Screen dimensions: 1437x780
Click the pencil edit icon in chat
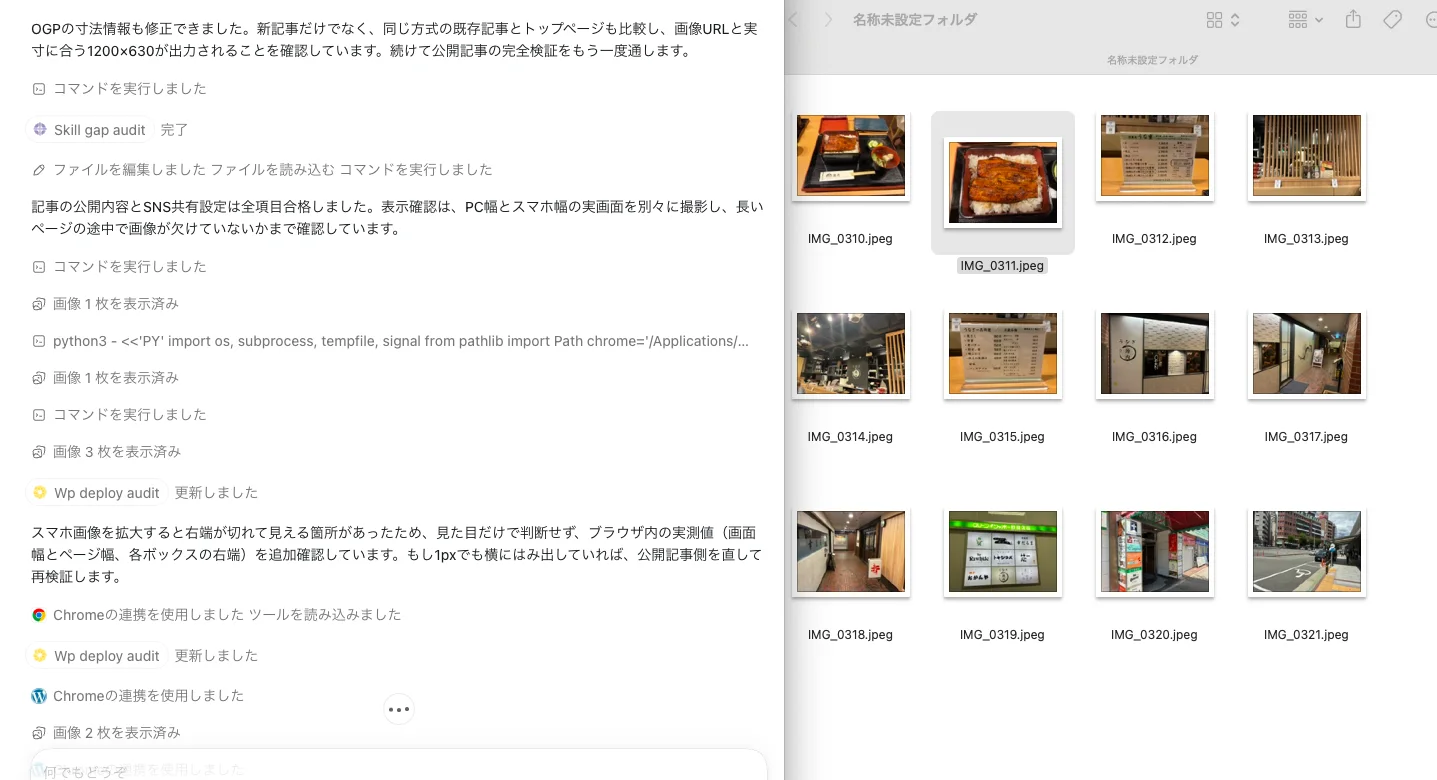[39, 170]
